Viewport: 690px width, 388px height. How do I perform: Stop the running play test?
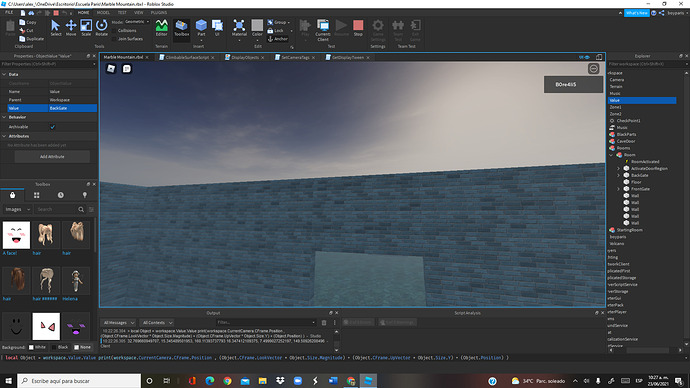[x=358, y=28]
